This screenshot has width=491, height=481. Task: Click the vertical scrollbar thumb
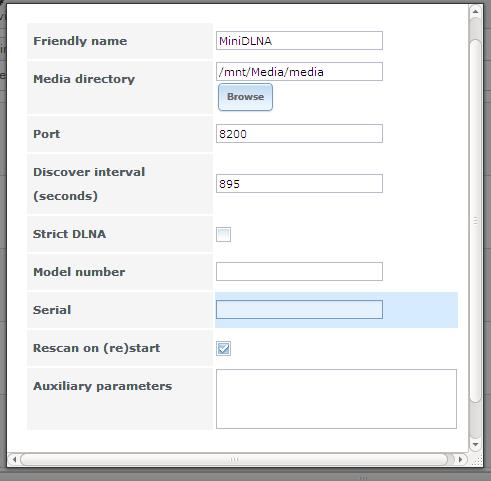[x=476, y=221]
